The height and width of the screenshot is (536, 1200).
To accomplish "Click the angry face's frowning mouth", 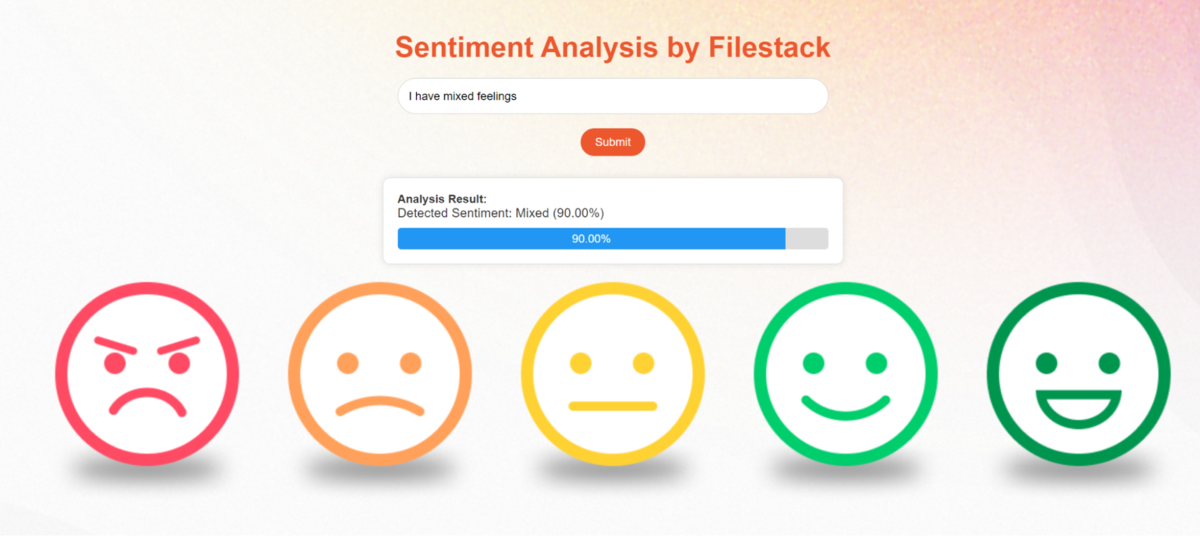I will (147, 402).
